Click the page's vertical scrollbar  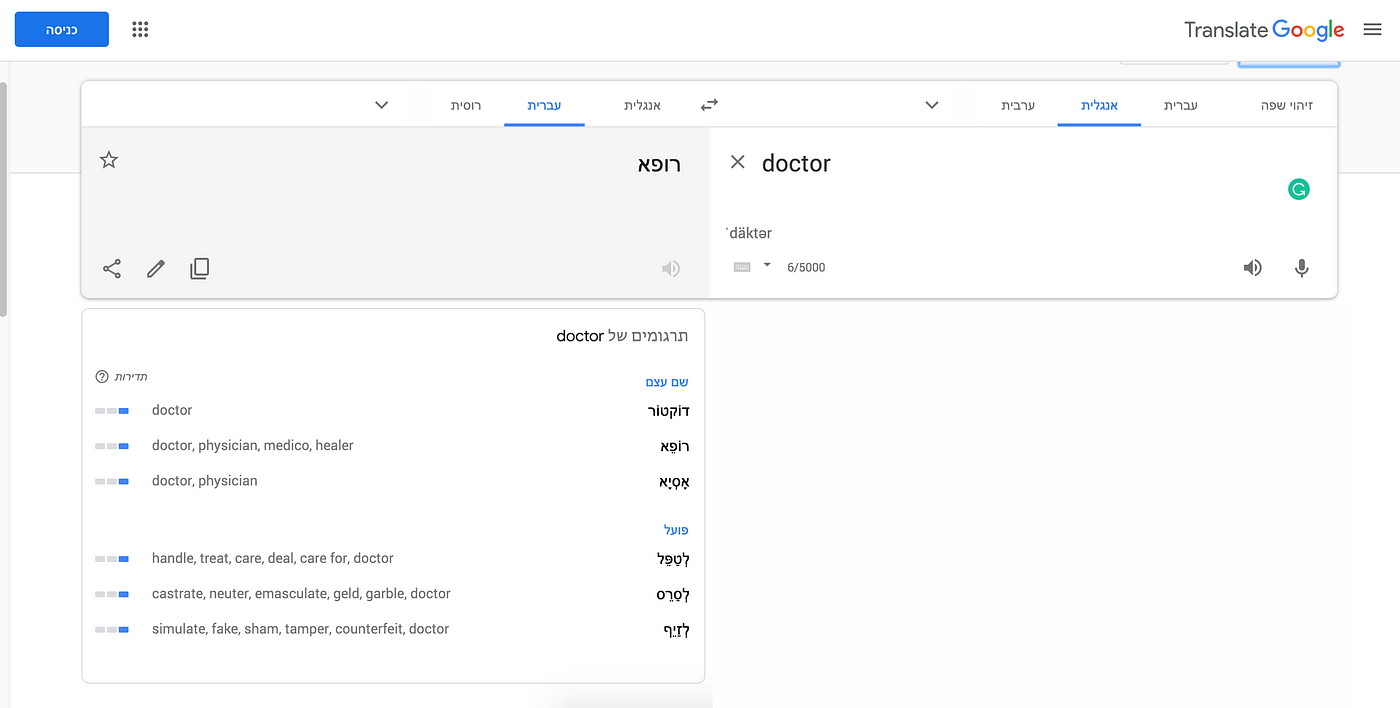pos(4,200)
